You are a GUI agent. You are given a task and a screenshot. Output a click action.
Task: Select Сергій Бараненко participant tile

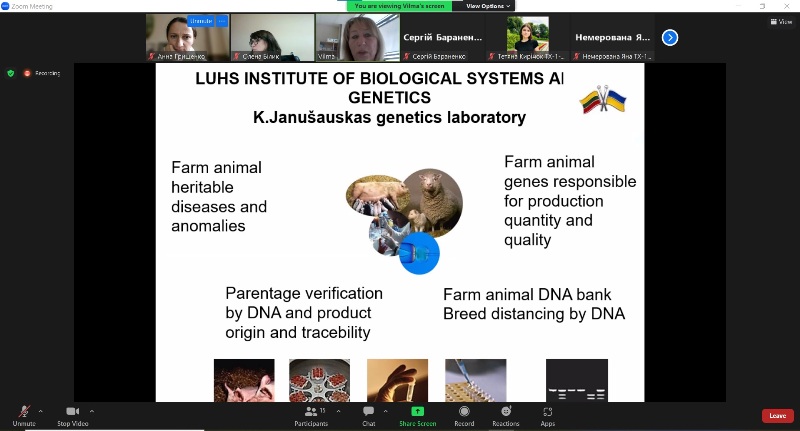tap(442, 37)
